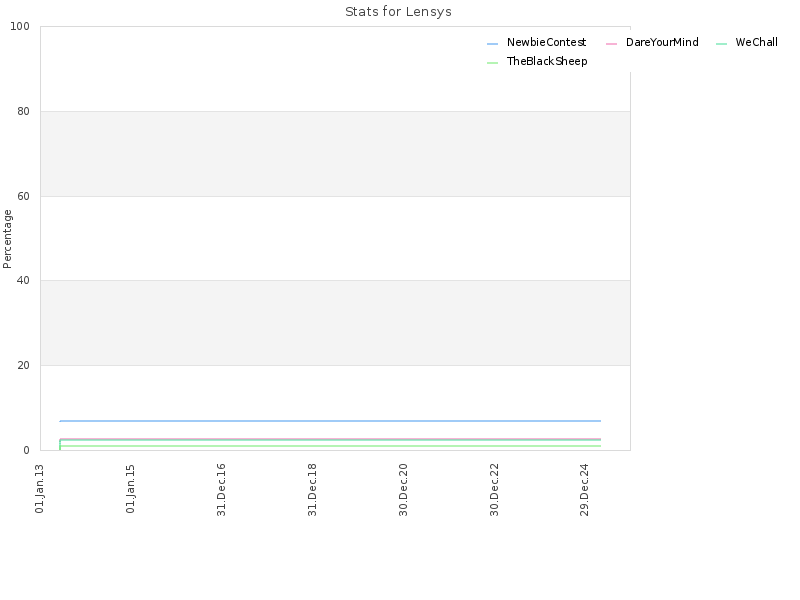This screenshot has width=800, height=600.
Task: Click the 01.Jan.15 date label
Action: (x=130, y=489)
